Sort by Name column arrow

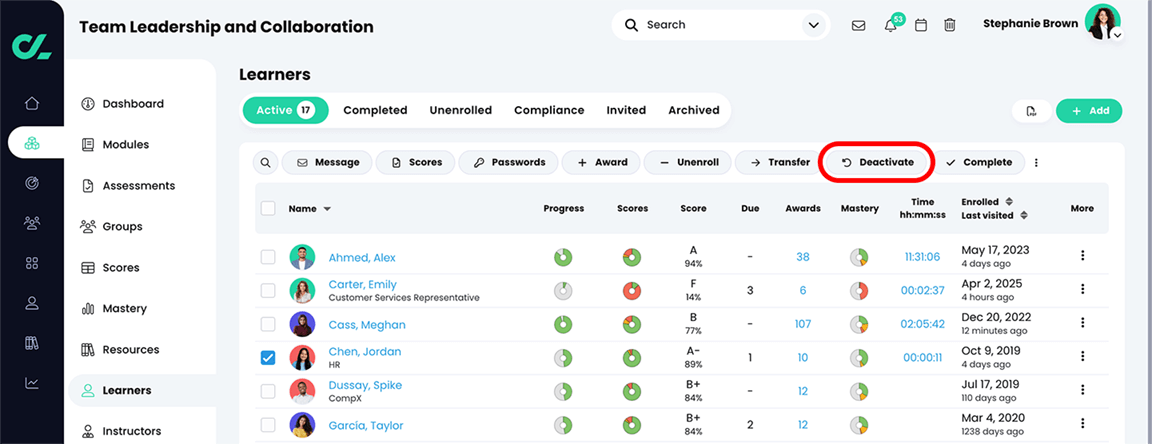pos(327,209)
